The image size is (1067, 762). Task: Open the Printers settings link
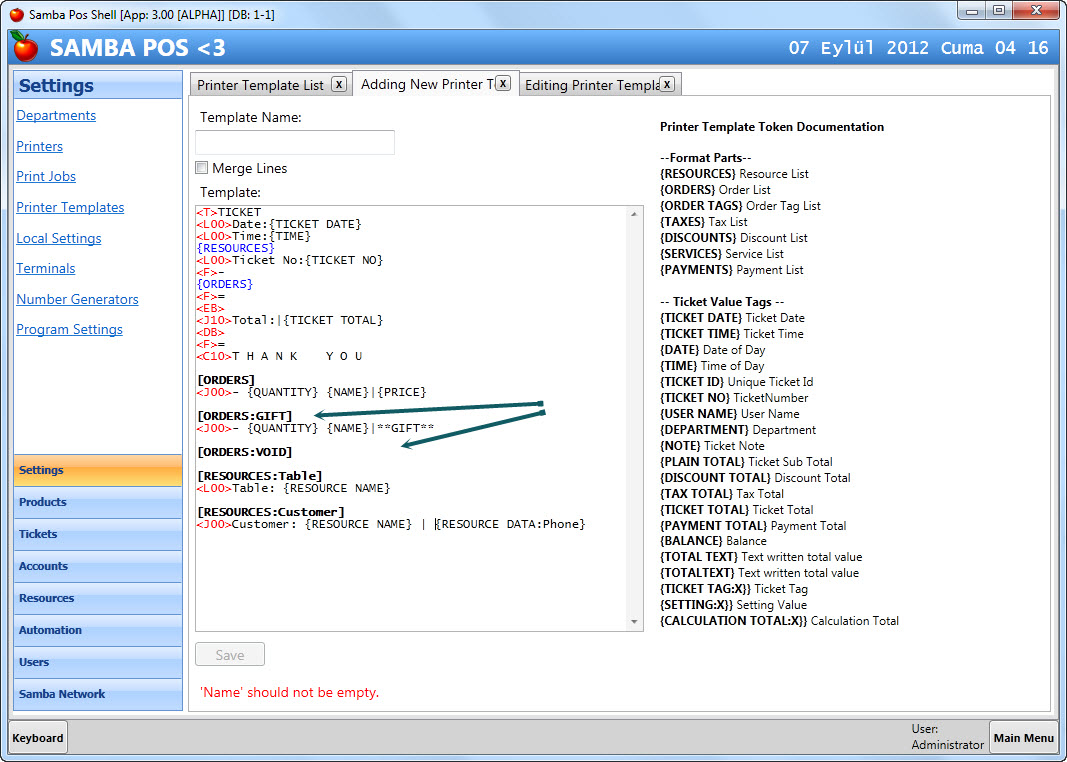click(x=39, y=146)
